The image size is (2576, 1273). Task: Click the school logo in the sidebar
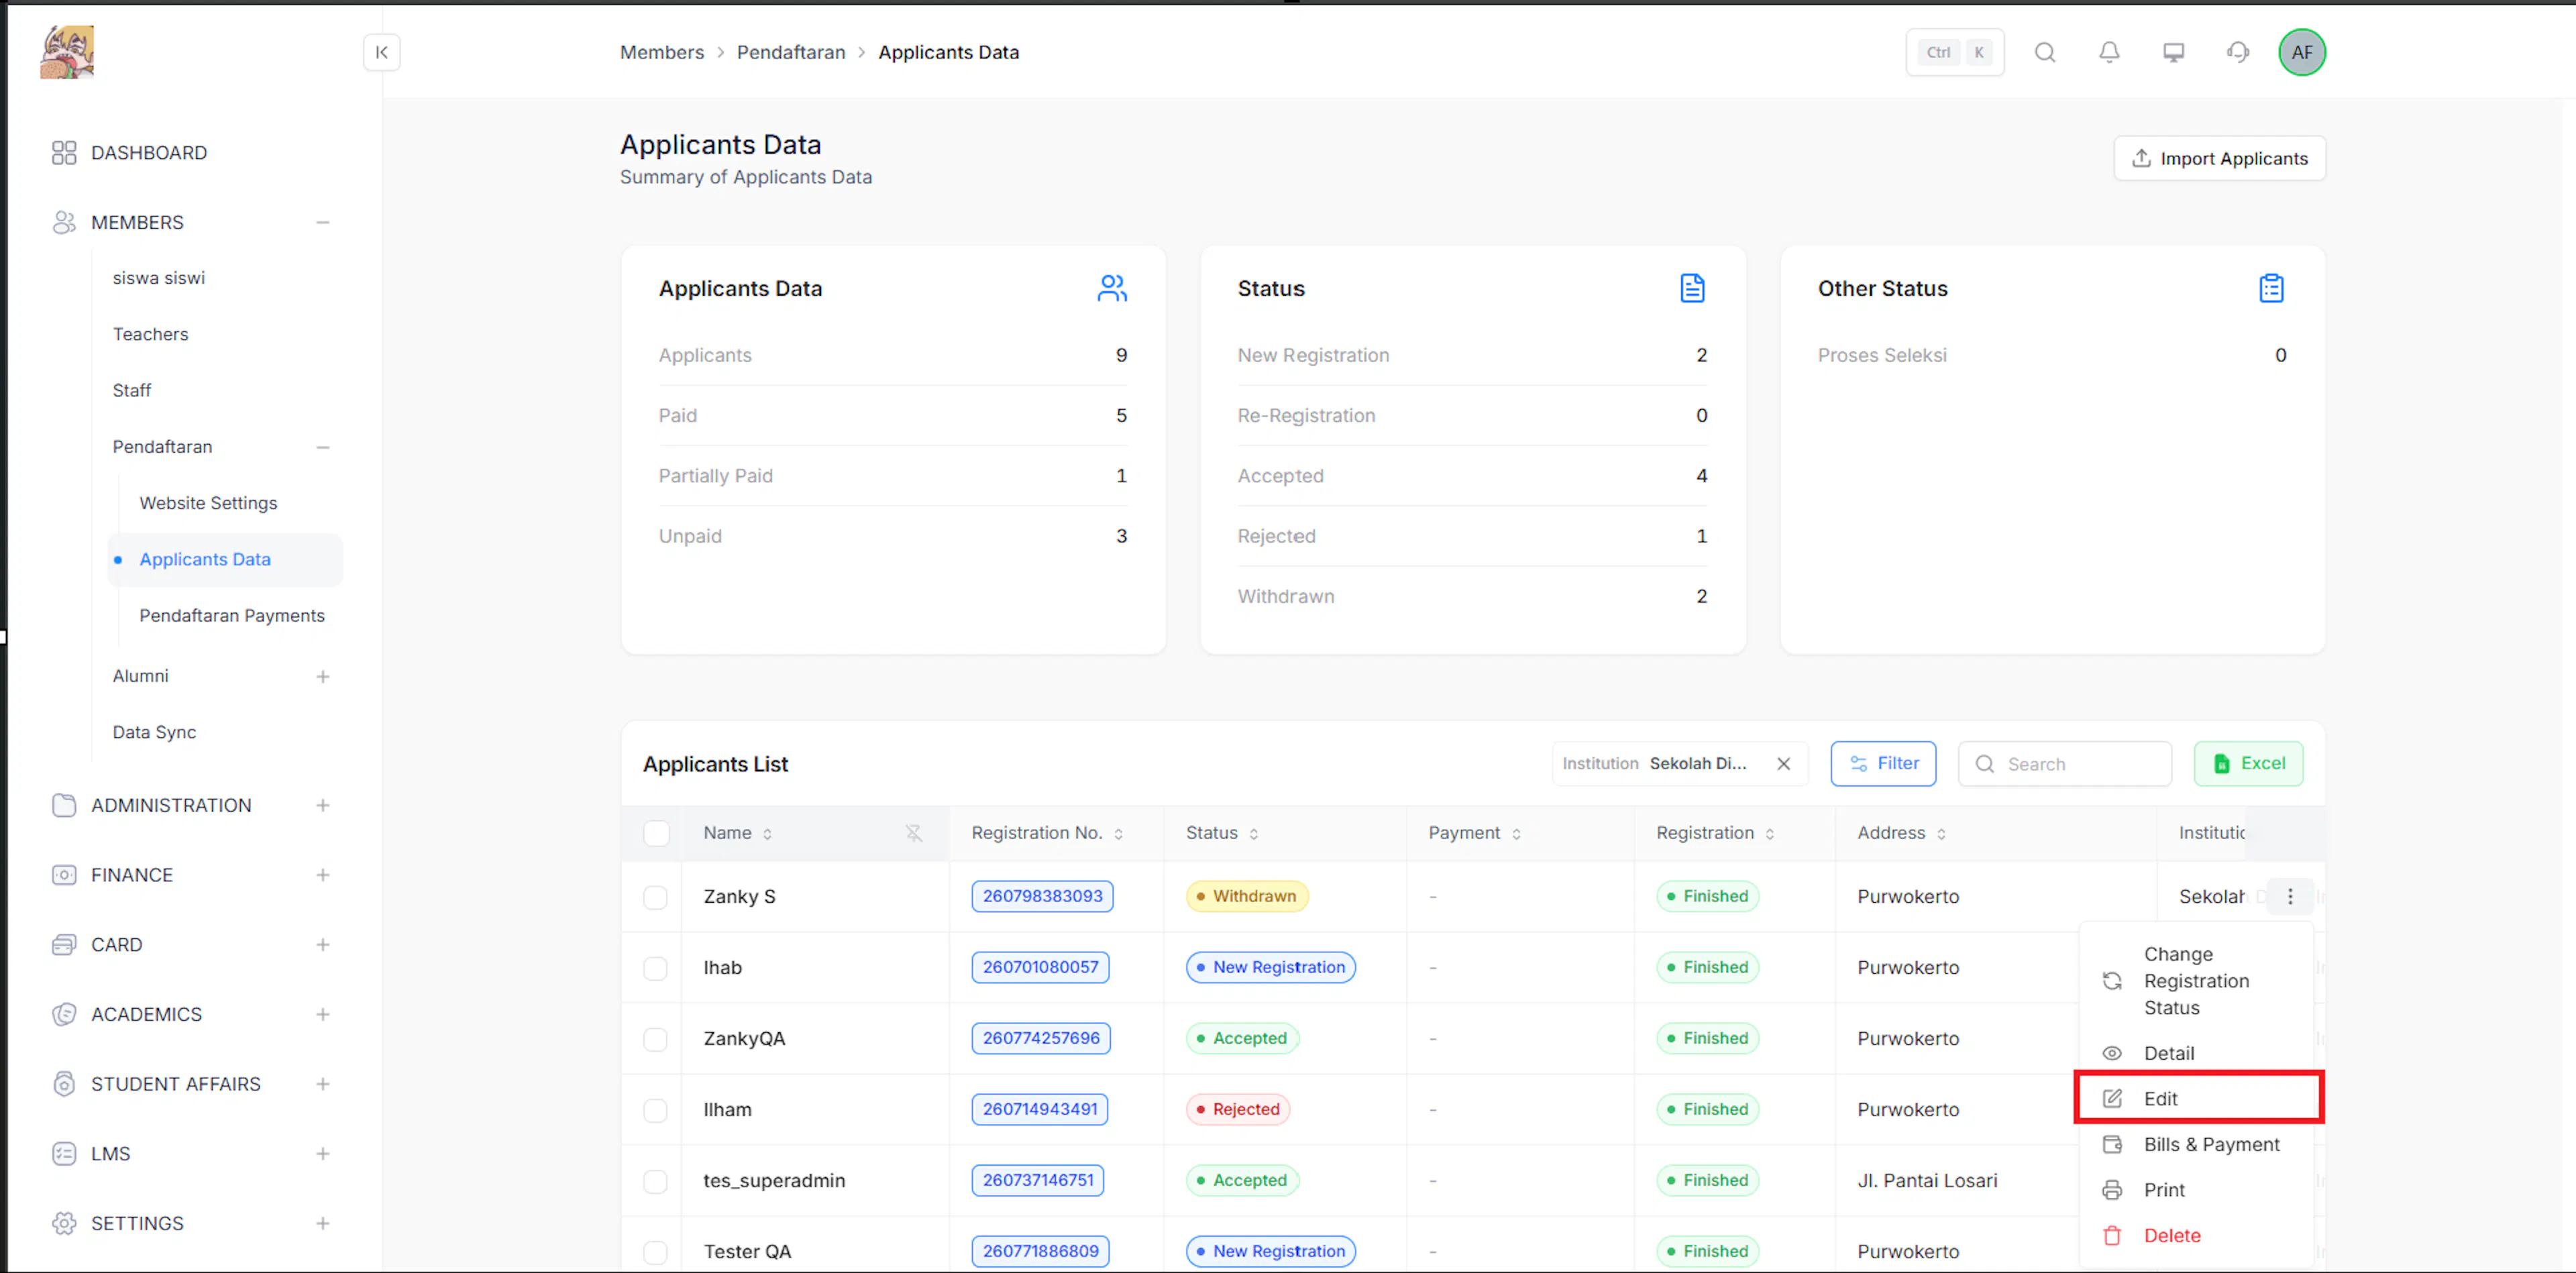pos(67,52)
